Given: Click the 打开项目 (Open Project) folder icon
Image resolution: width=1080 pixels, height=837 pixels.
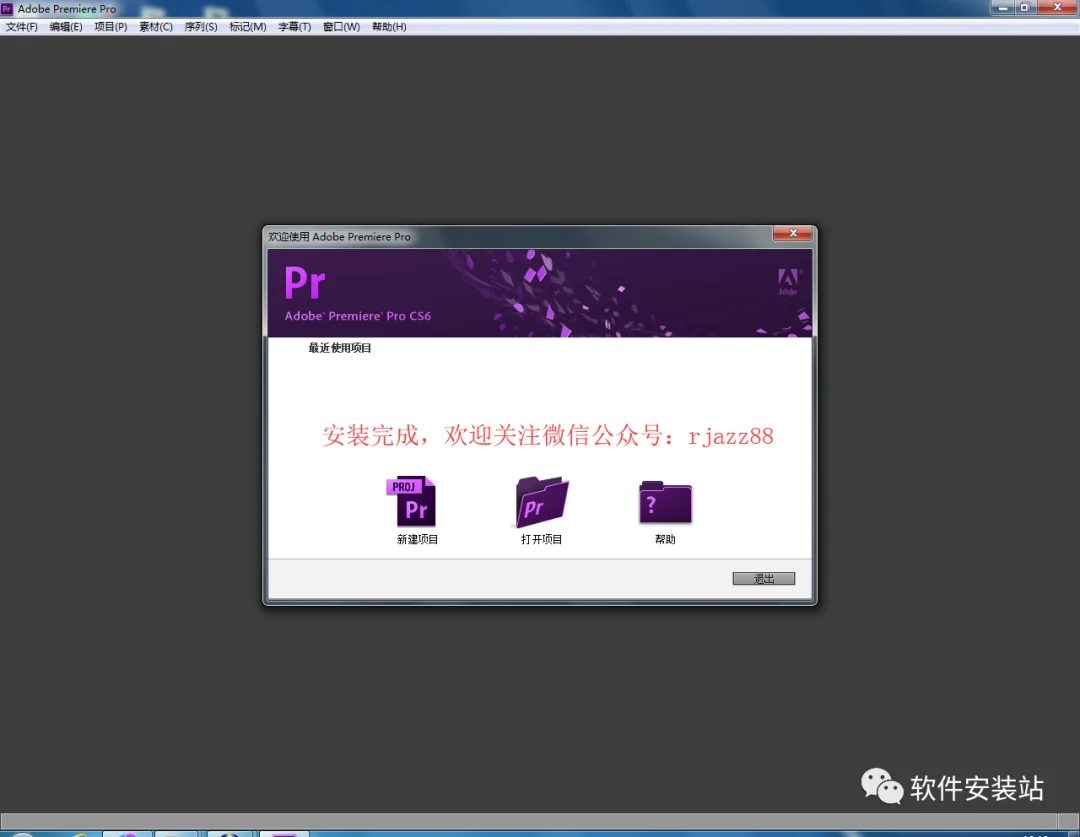Looking at the screenshot, I should point(542,501).
